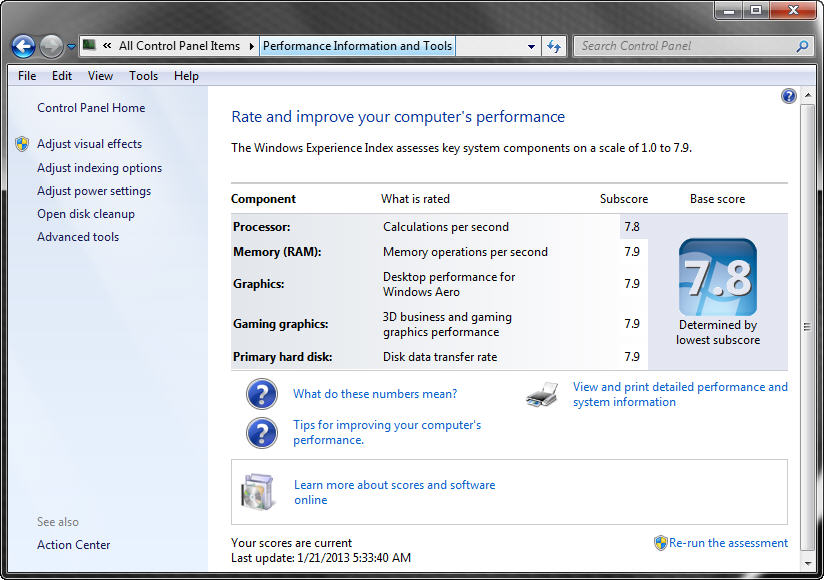
Task: Close the Performance Information window
Action: click(x=793, y=10)
